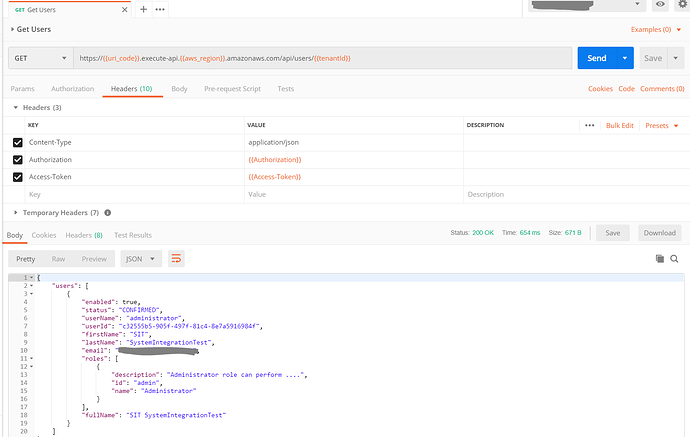This screenshot has height=437, width=690.
Task: Click the request URL field
Action: click(x=323, y=58)
